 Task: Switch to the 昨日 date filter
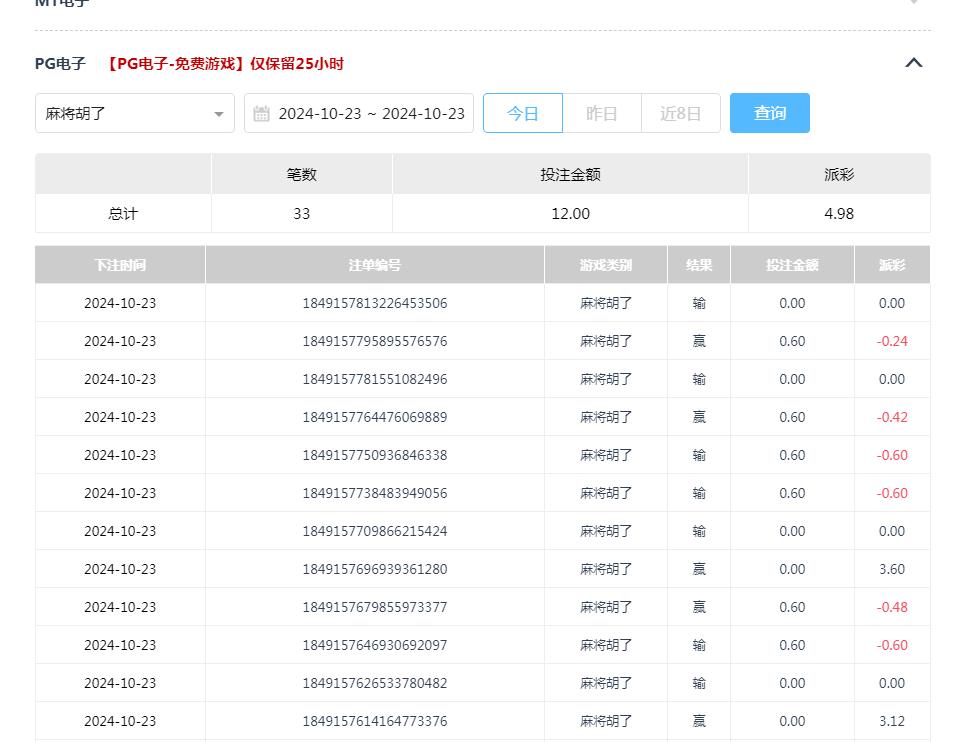(x=602, y=113)
